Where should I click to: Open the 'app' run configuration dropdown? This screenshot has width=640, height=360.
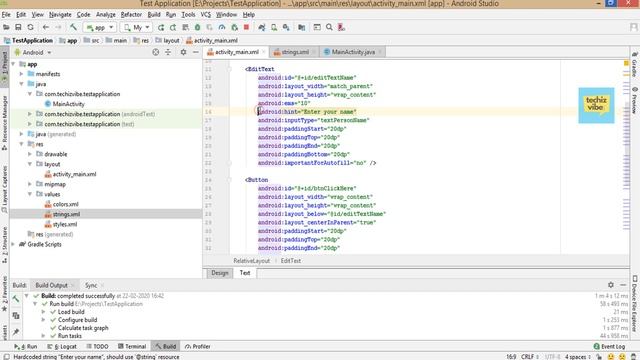click(x=100, y=27)
